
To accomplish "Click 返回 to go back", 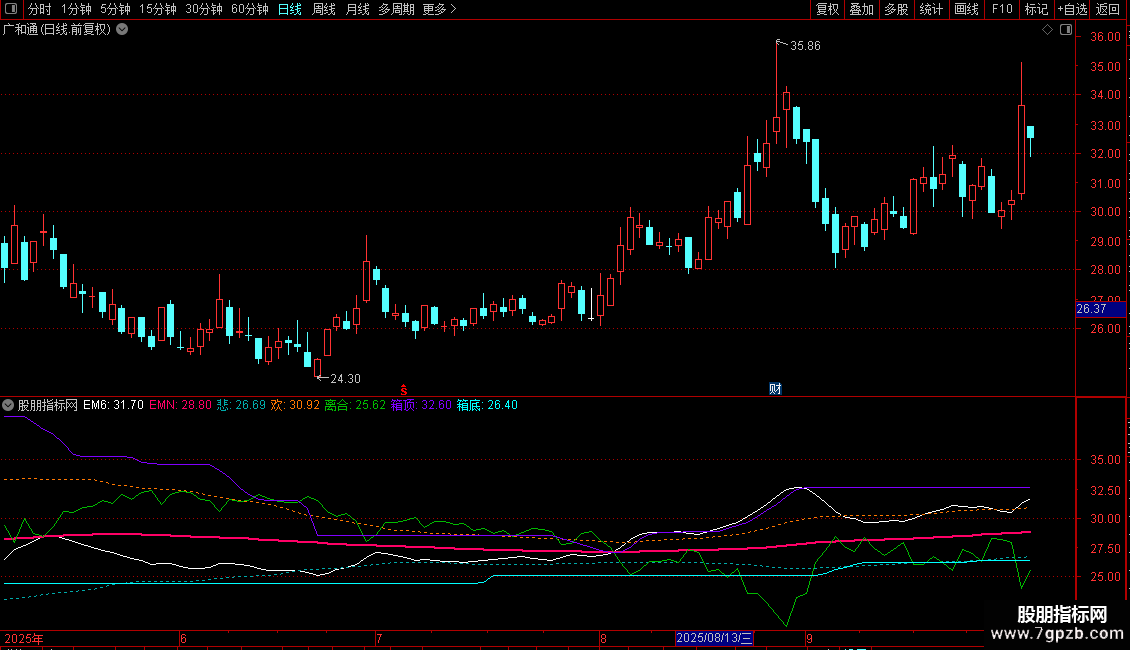I will tap(1108, 9).
